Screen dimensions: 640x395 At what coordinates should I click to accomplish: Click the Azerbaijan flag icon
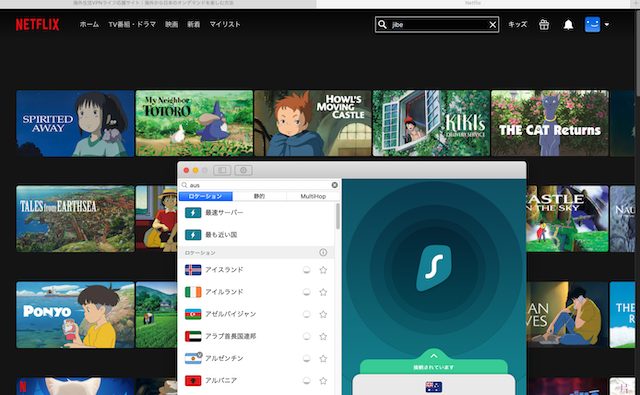(x=193, y=314)
